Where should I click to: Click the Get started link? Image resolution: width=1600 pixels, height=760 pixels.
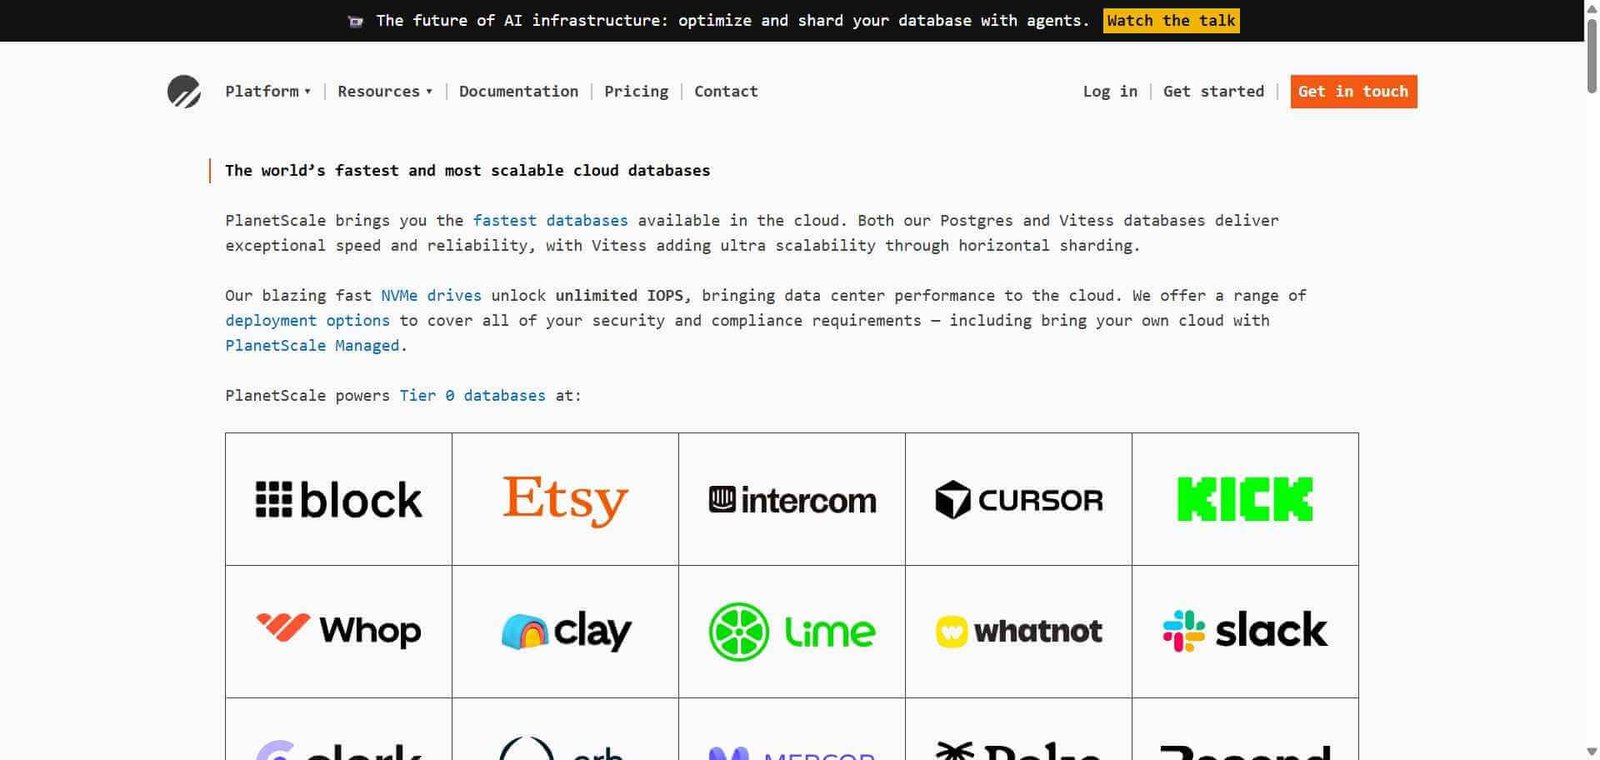[x=1213, y=91]
